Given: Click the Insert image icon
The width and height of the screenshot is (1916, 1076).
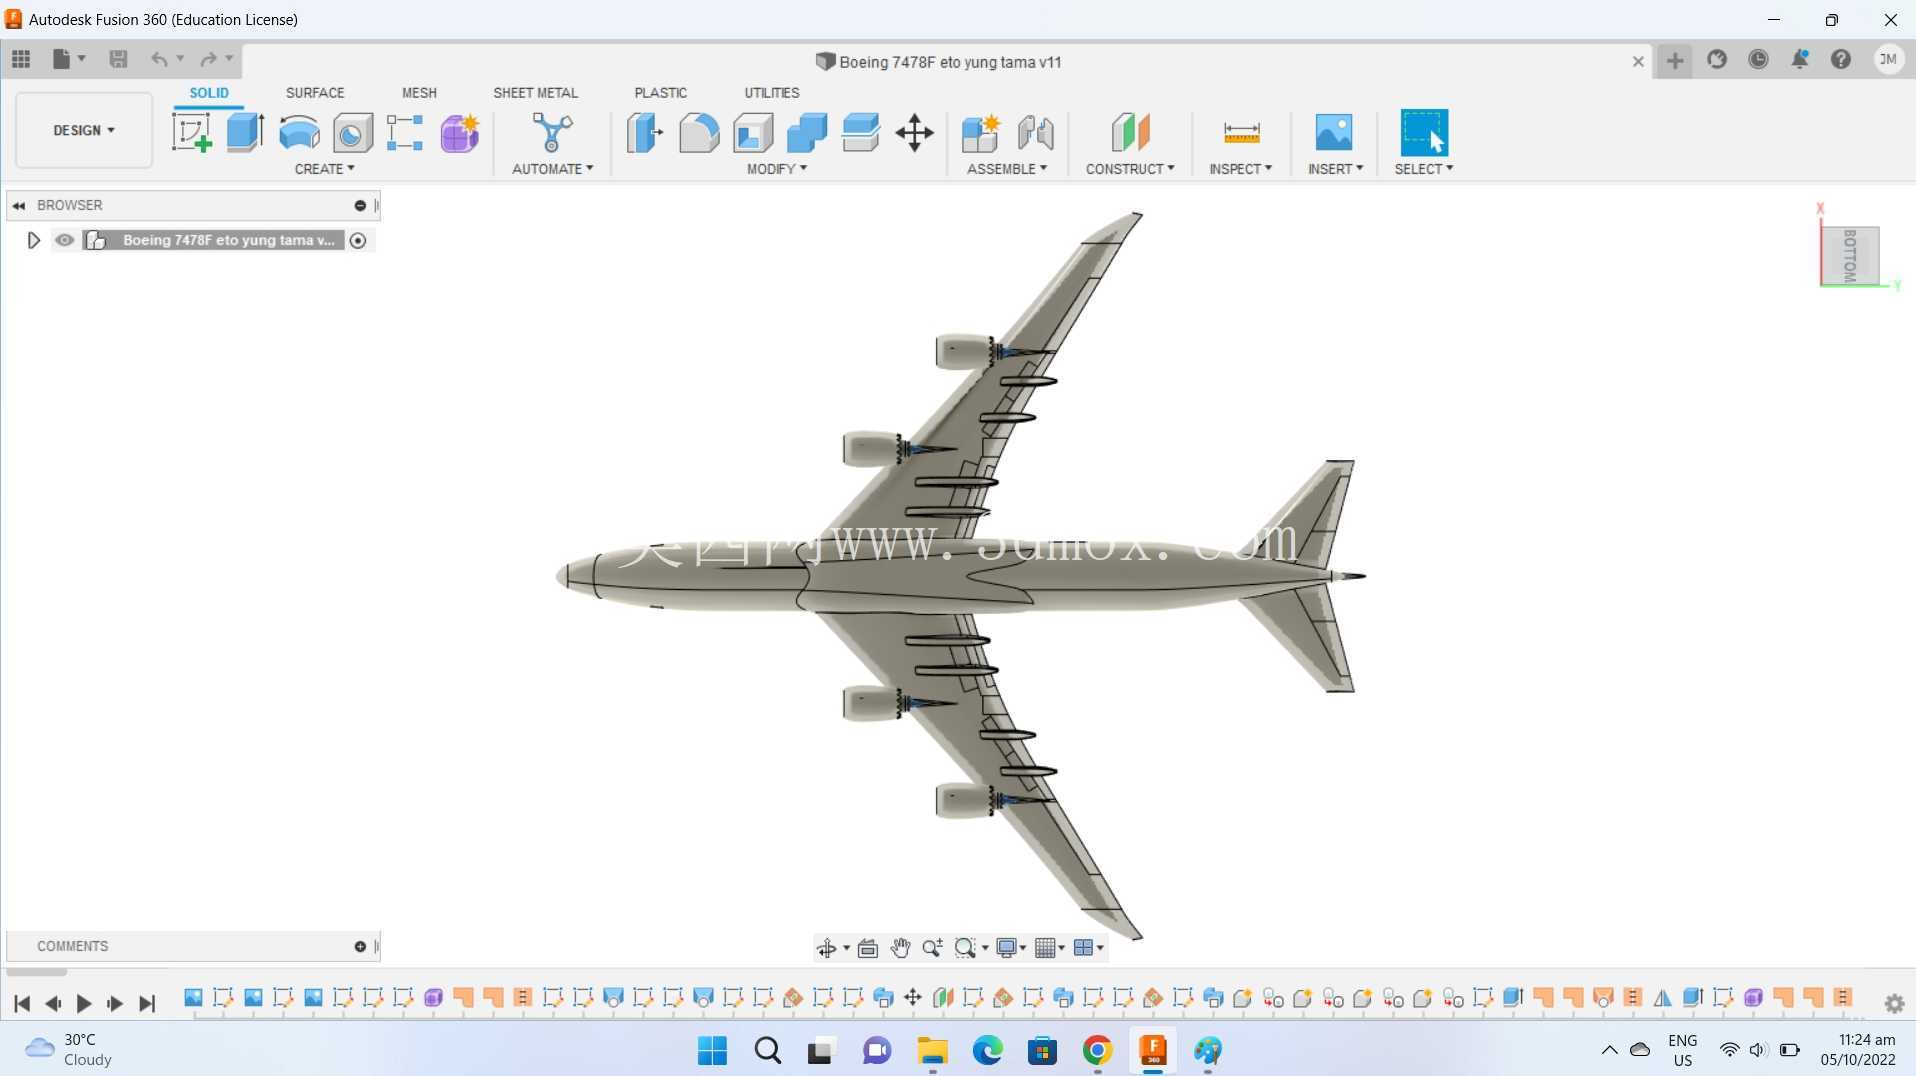Looking at the screenshot, I should coord(1334,132).
